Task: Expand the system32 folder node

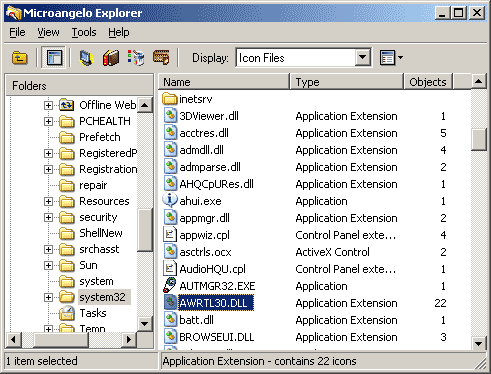Action: click(48, 297)
